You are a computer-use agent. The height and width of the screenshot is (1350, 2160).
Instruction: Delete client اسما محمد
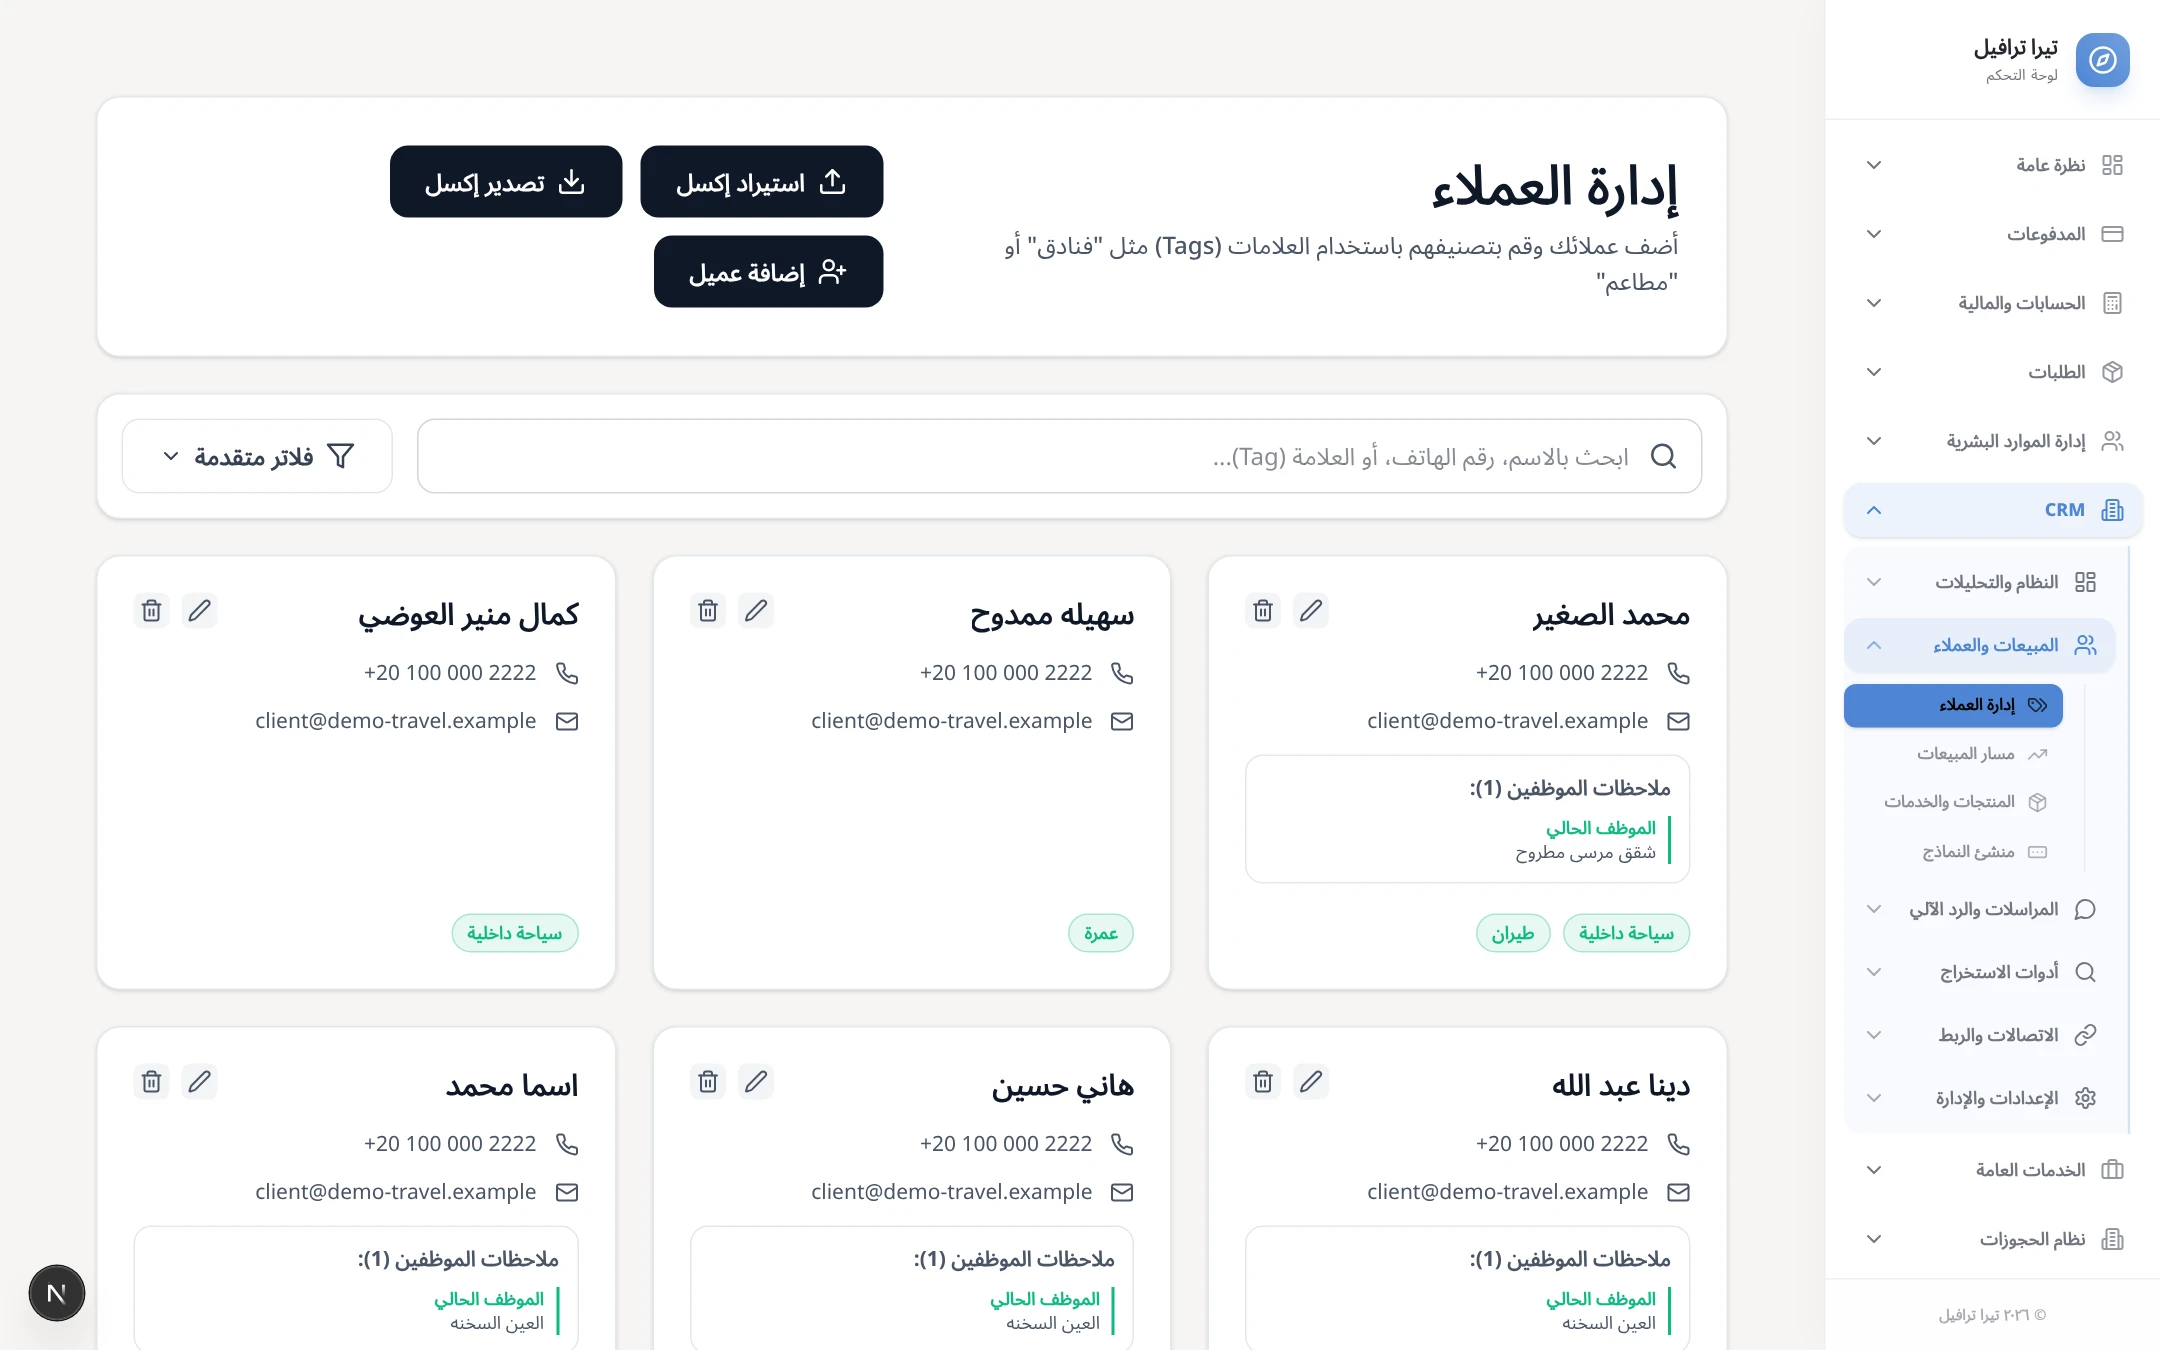point(152,1081)
